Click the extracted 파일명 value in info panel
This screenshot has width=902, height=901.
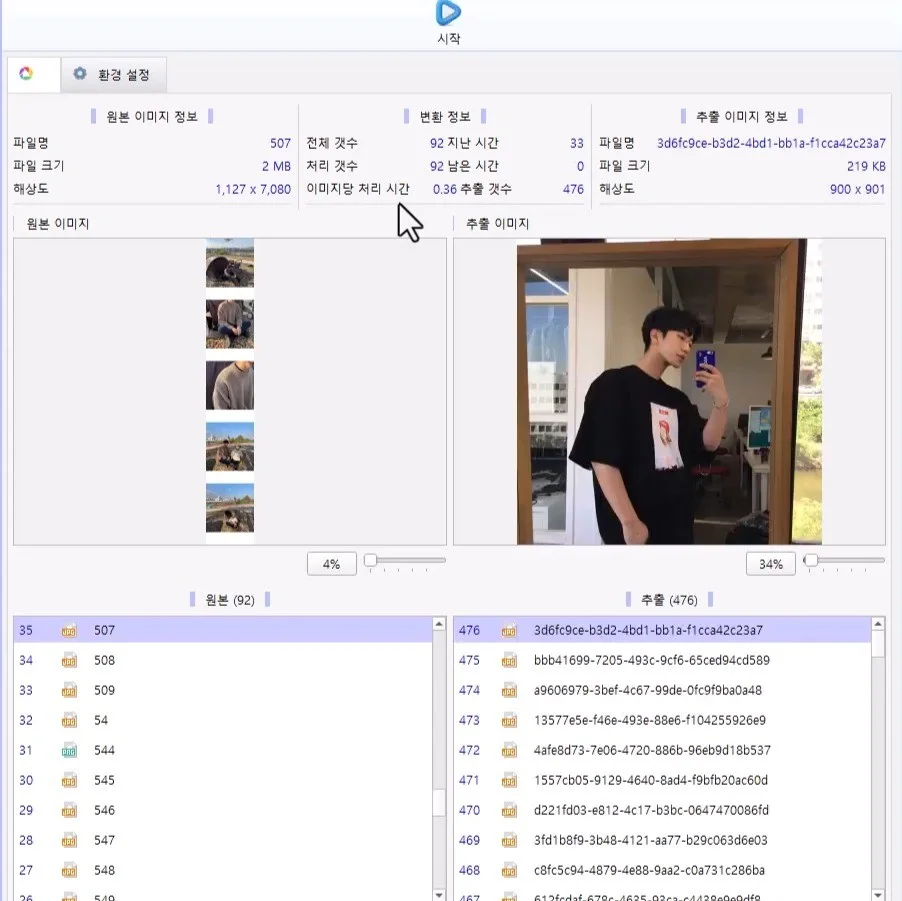point(771,143)
